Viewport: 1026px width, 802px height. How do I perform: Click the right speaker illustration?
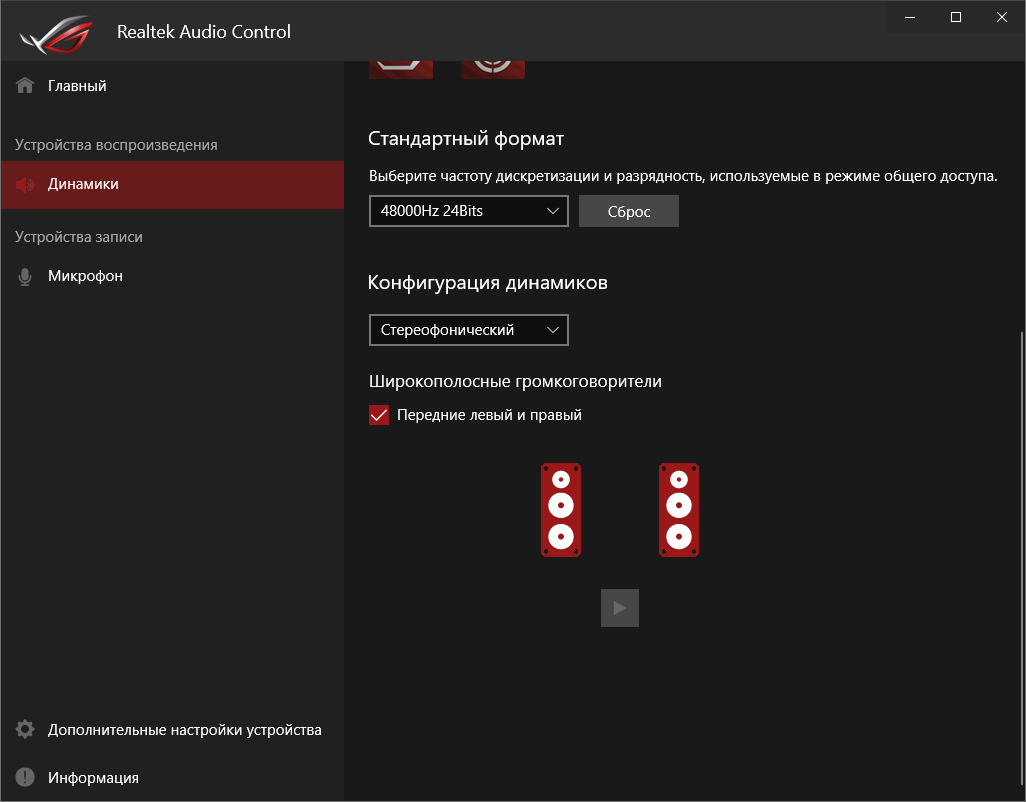(679, 510)
